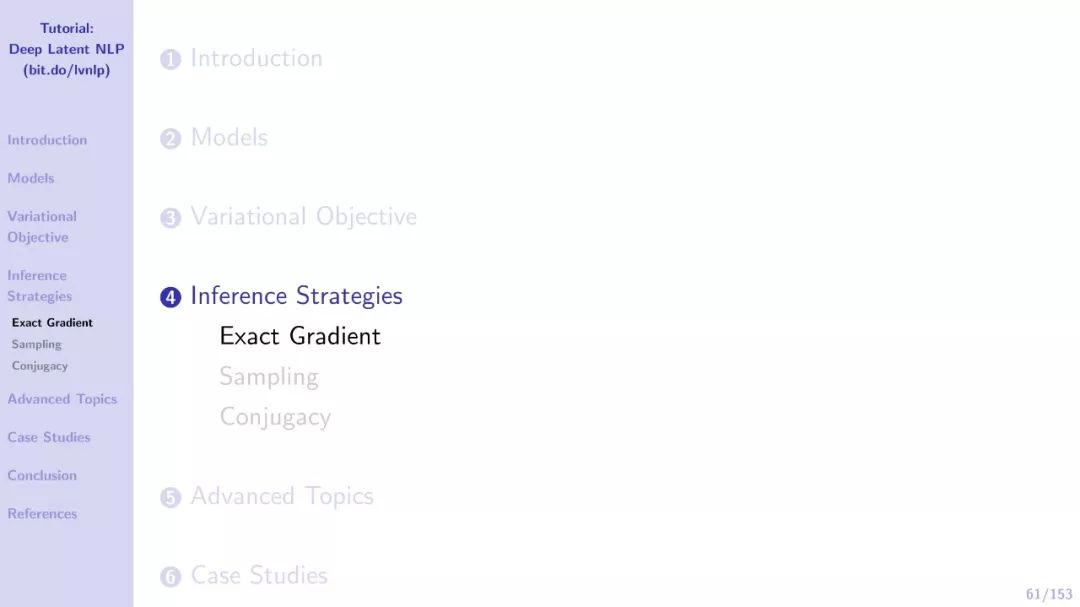The image size is (1080, 607).
Task: Open Introduction in the sidebar navigation
Action: [x=47, y=140]
